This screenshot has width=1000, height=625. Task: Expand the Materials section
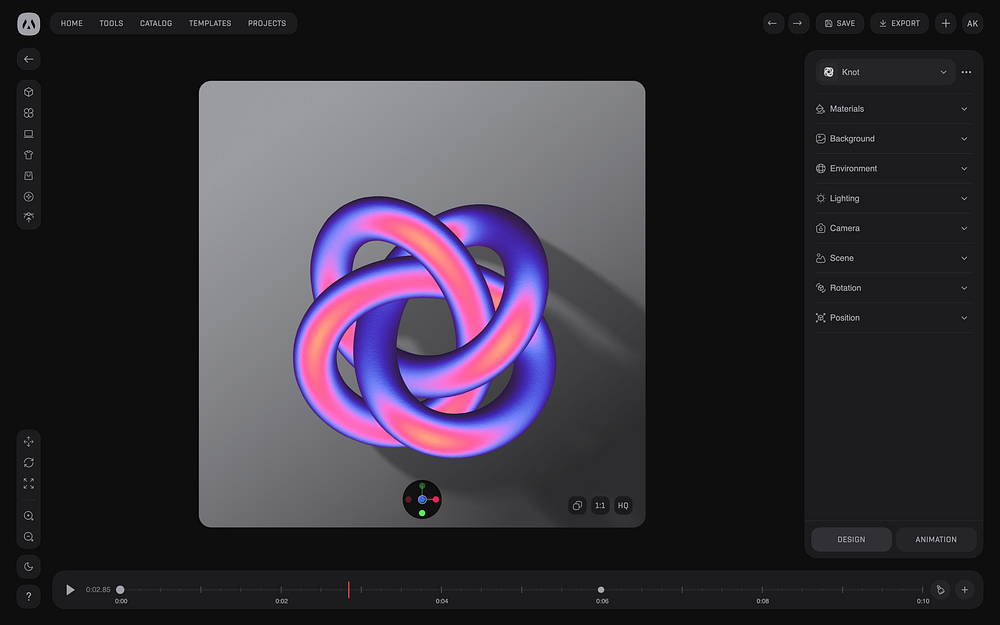coord(893,109)
